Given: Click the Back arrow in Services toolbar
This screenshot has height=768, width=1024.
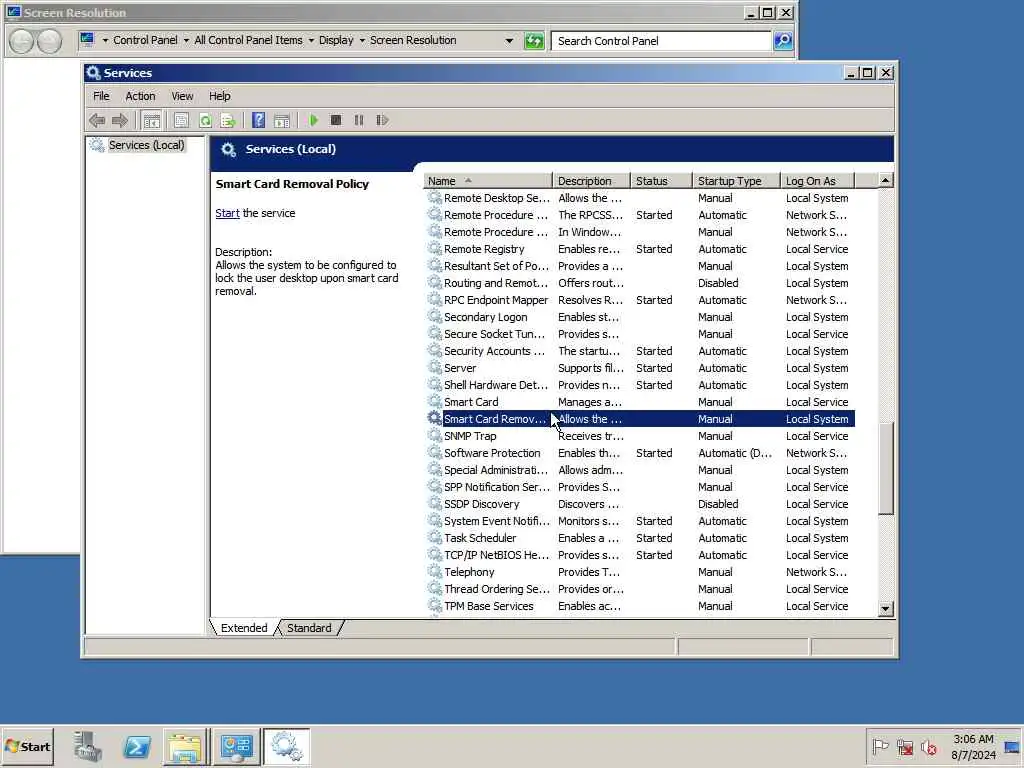Looking at the screenshot, I should 97,120.
